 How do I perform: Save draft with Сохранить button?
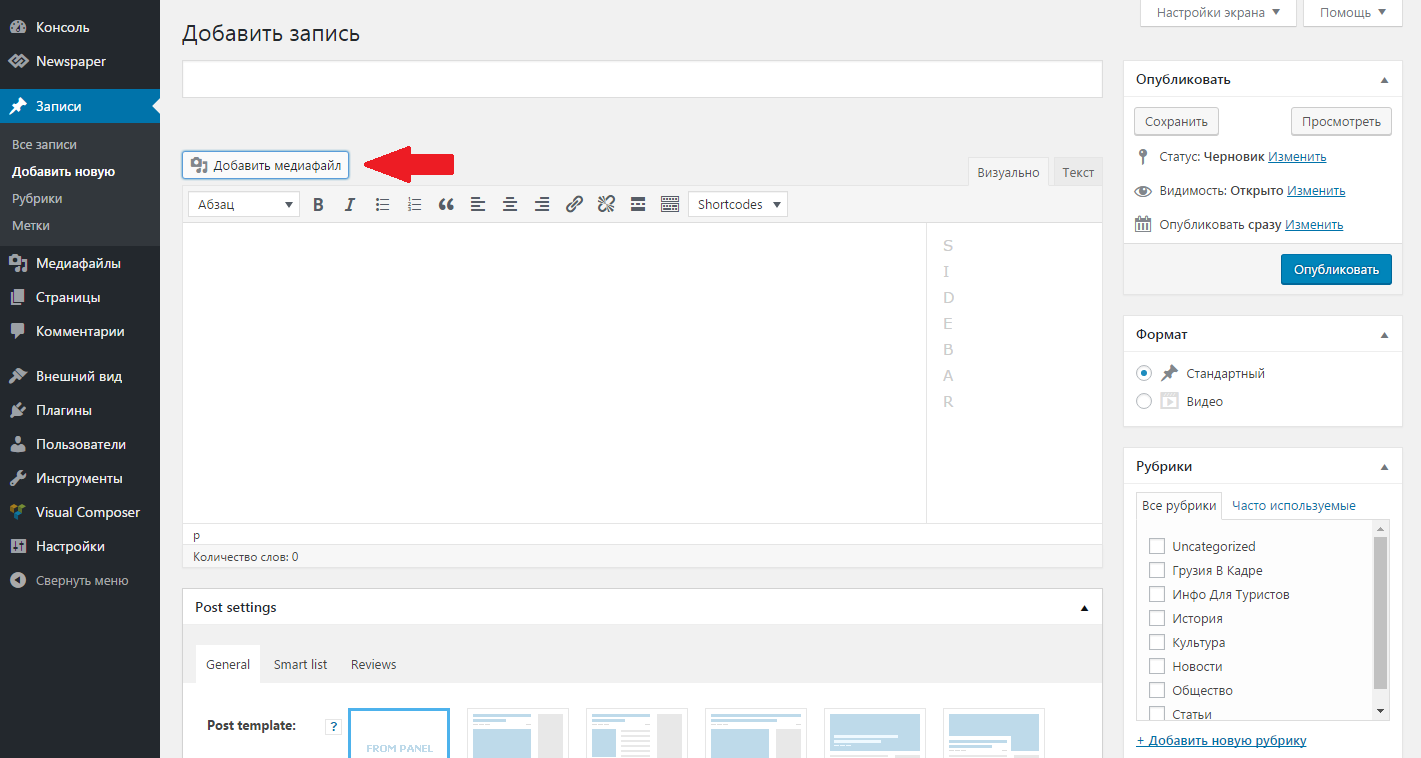(x=1177, y=121)
